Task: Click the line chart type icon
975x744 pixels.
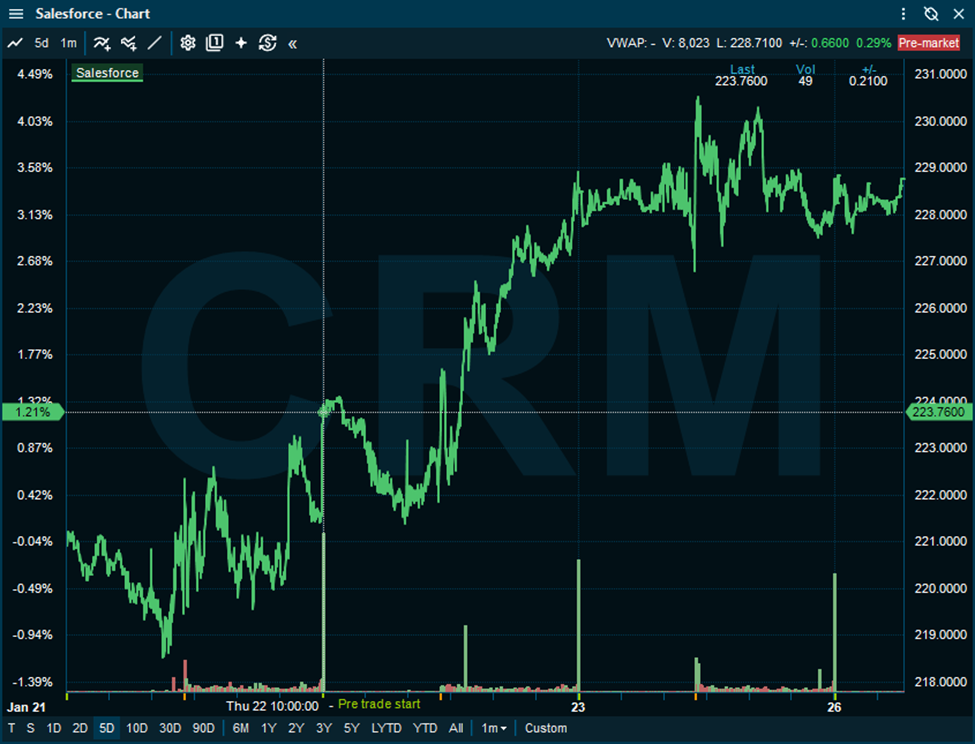Action: point(15,43)
